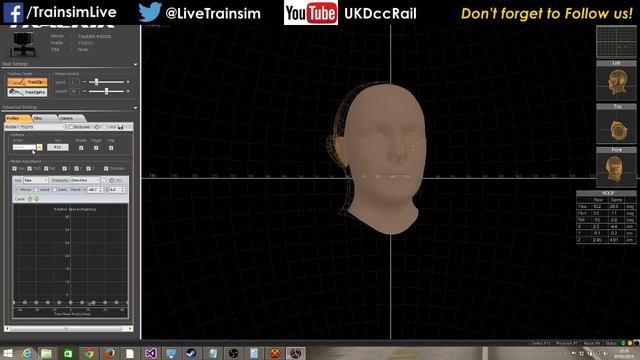Click the Point X value field
The height and width of the screenshot is (360, 640).
pyautogui.click(x=94, y=190)
